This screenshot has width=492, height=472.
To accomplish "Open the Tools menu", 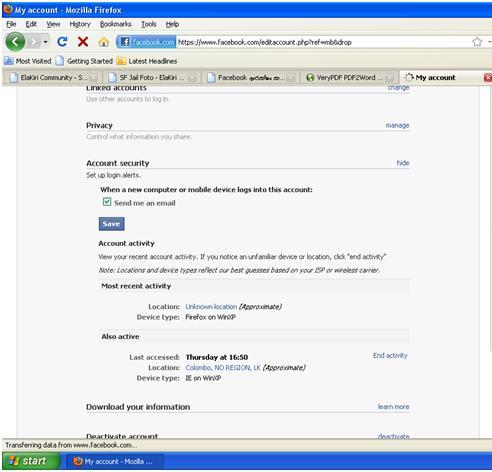I will point(149,24).
